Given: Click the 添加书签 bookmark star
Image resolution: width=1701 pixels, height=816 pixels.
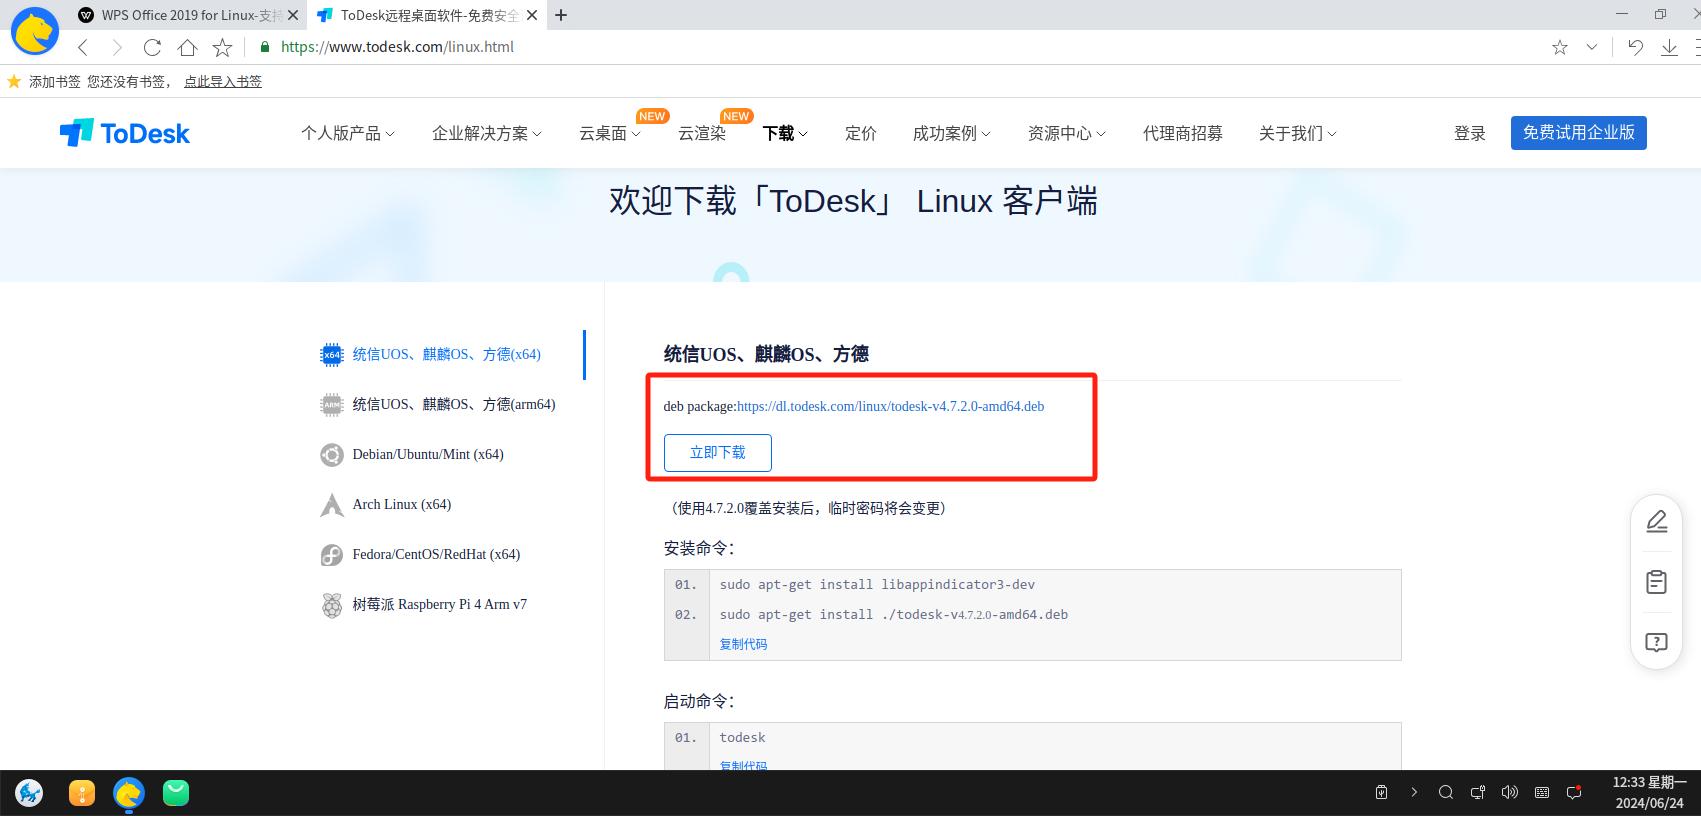Looking at the screenshot, I should (x=14, y=81).
